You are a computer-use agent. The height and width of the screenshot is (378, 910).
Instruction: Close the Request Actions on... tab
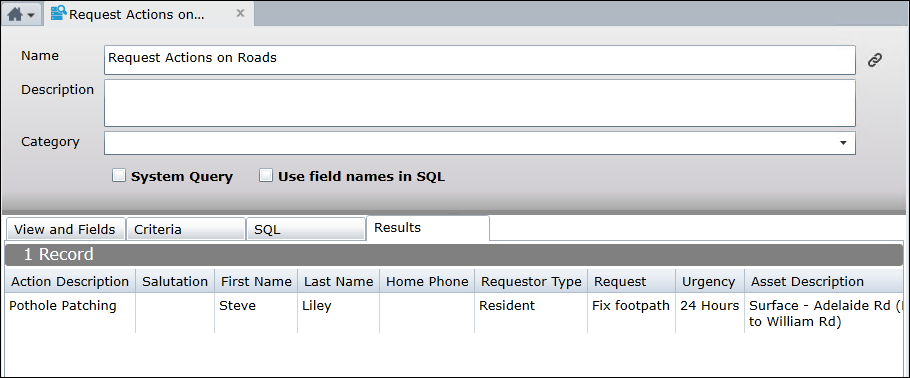click(241, 13)
